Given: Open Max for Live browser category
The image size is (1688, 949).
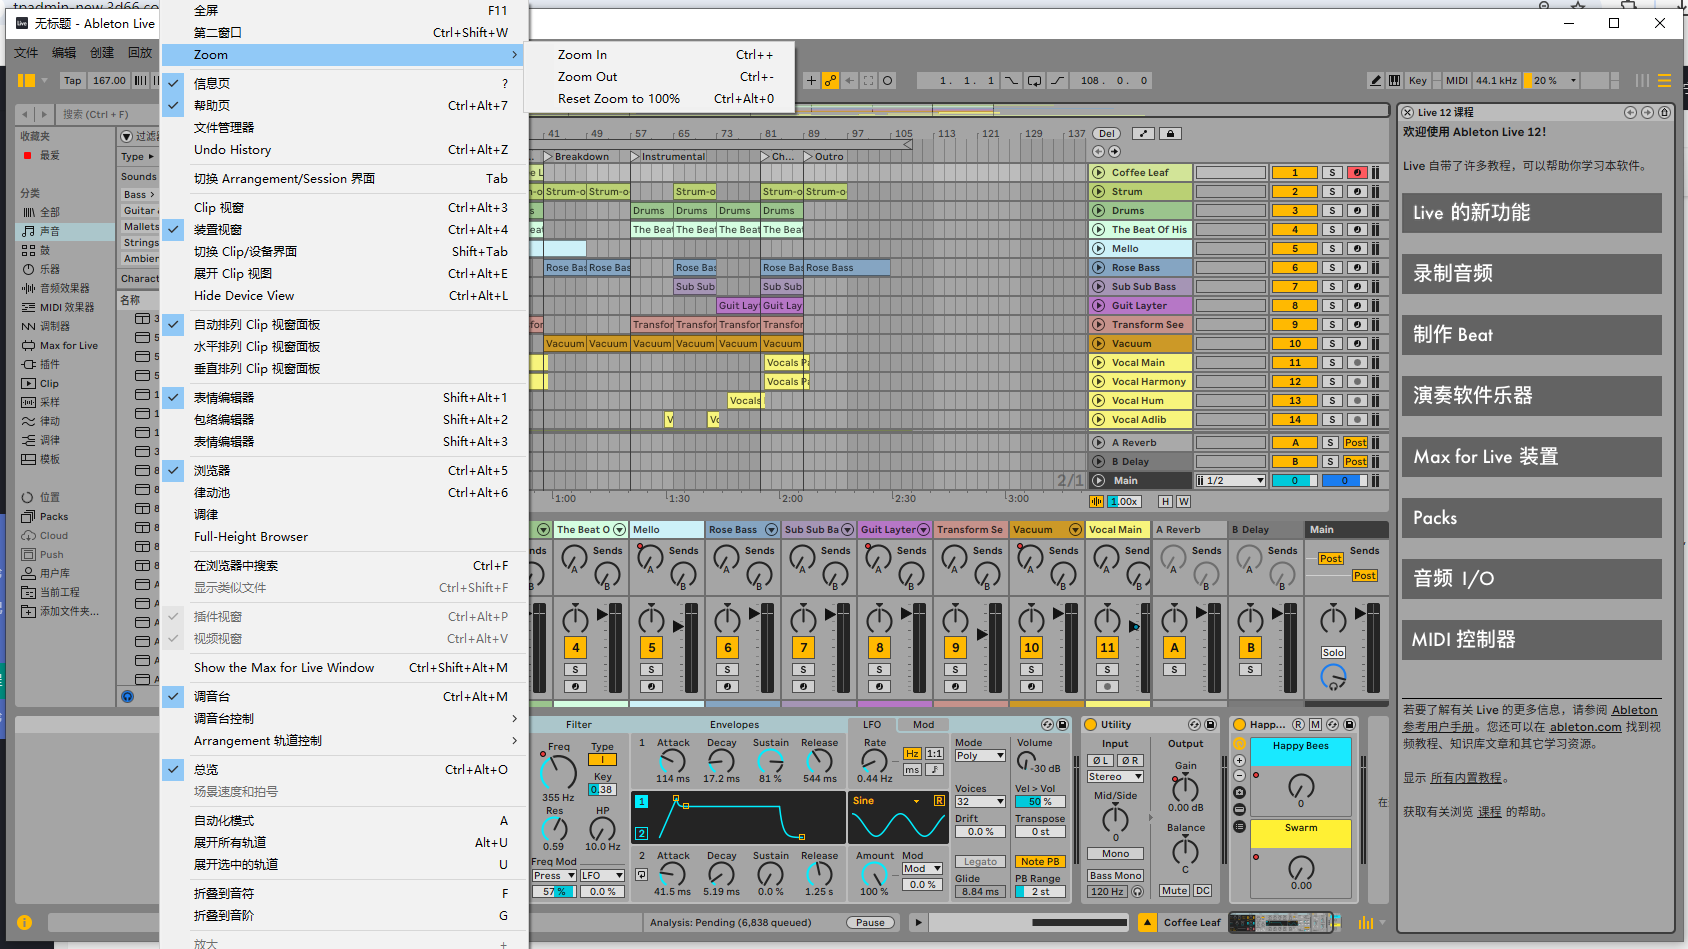Looking at the screenshot, I should (x=68, y=346).
